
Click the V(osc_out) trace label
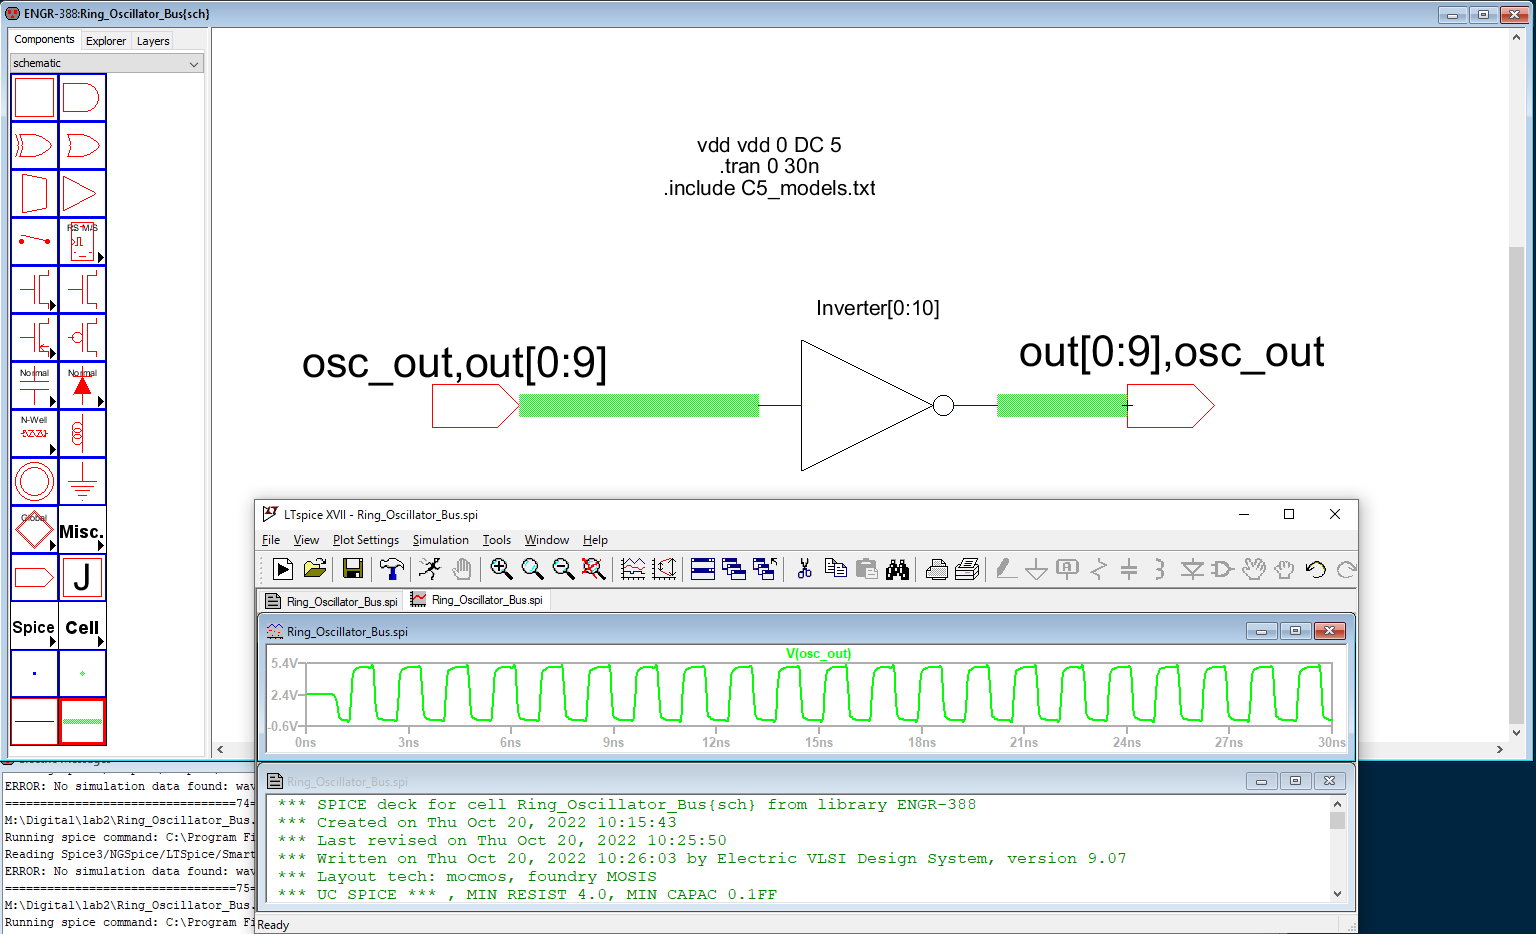tap(818, 654)
